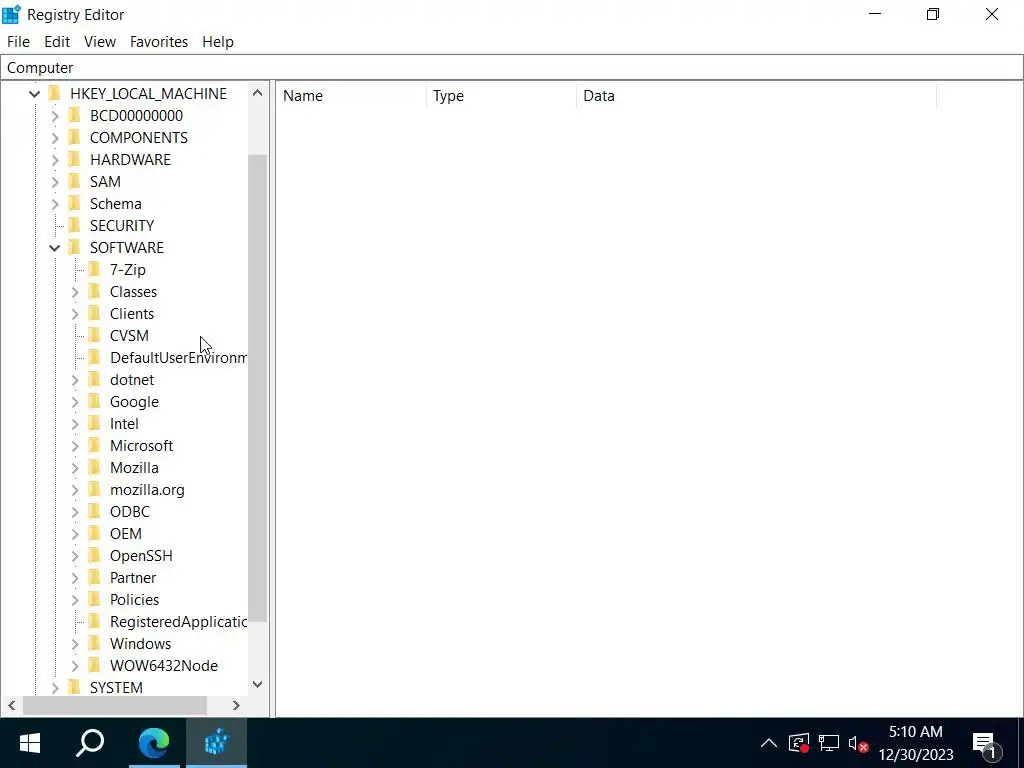Open taskbar Search
This screenshot has width=1024, height=768.
pos(90,743)
